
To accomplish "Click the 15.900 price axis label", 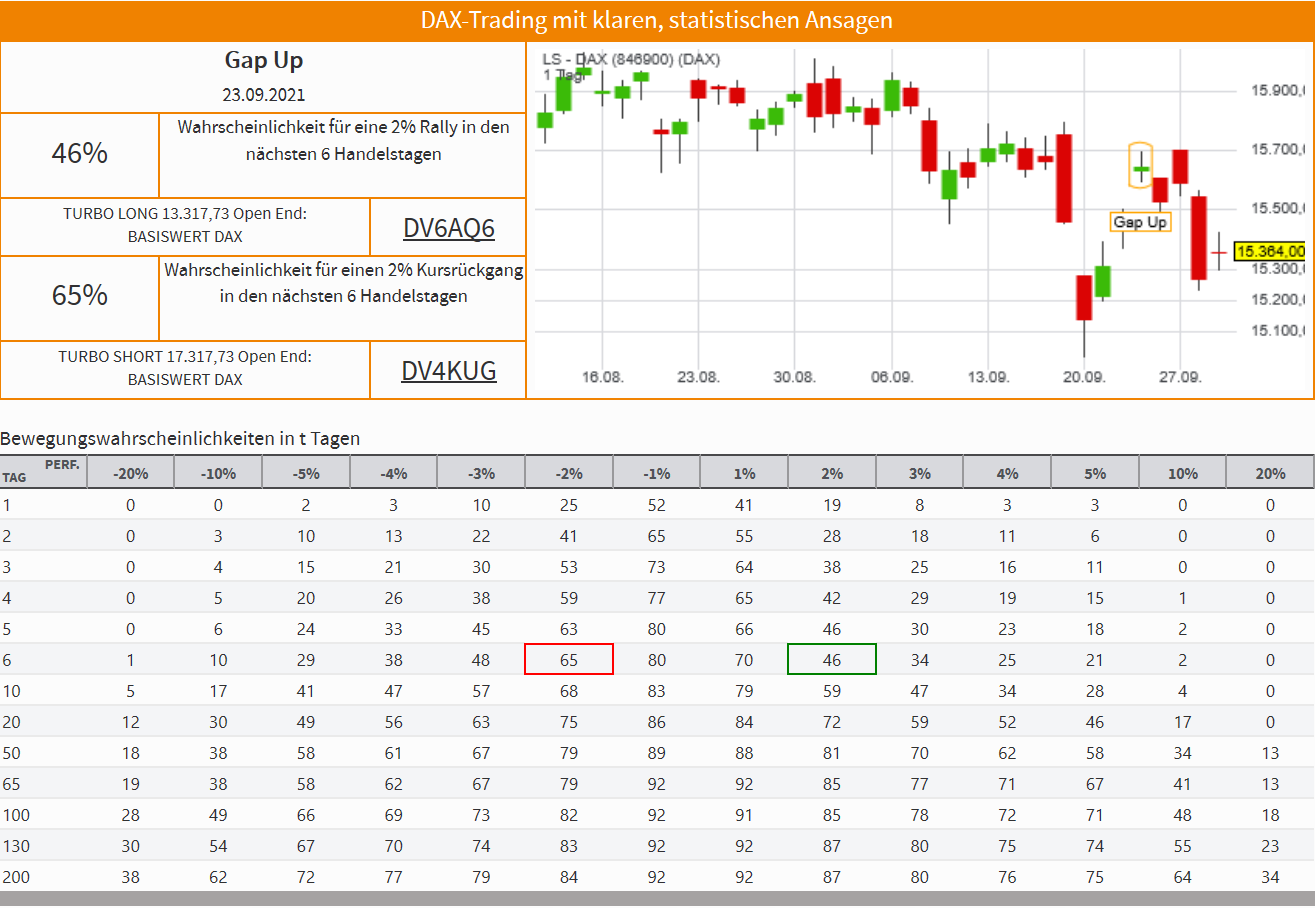I will coord(1280,91).
